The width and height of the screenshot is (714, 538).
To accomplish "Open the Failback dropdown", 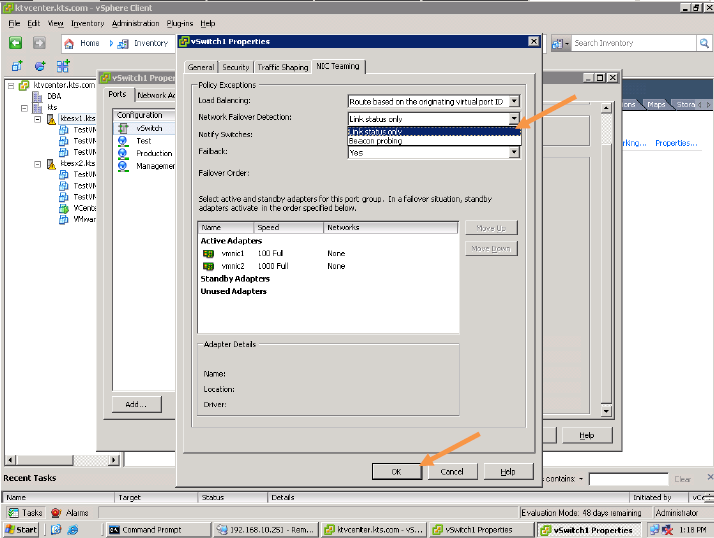I will point(514,152).
